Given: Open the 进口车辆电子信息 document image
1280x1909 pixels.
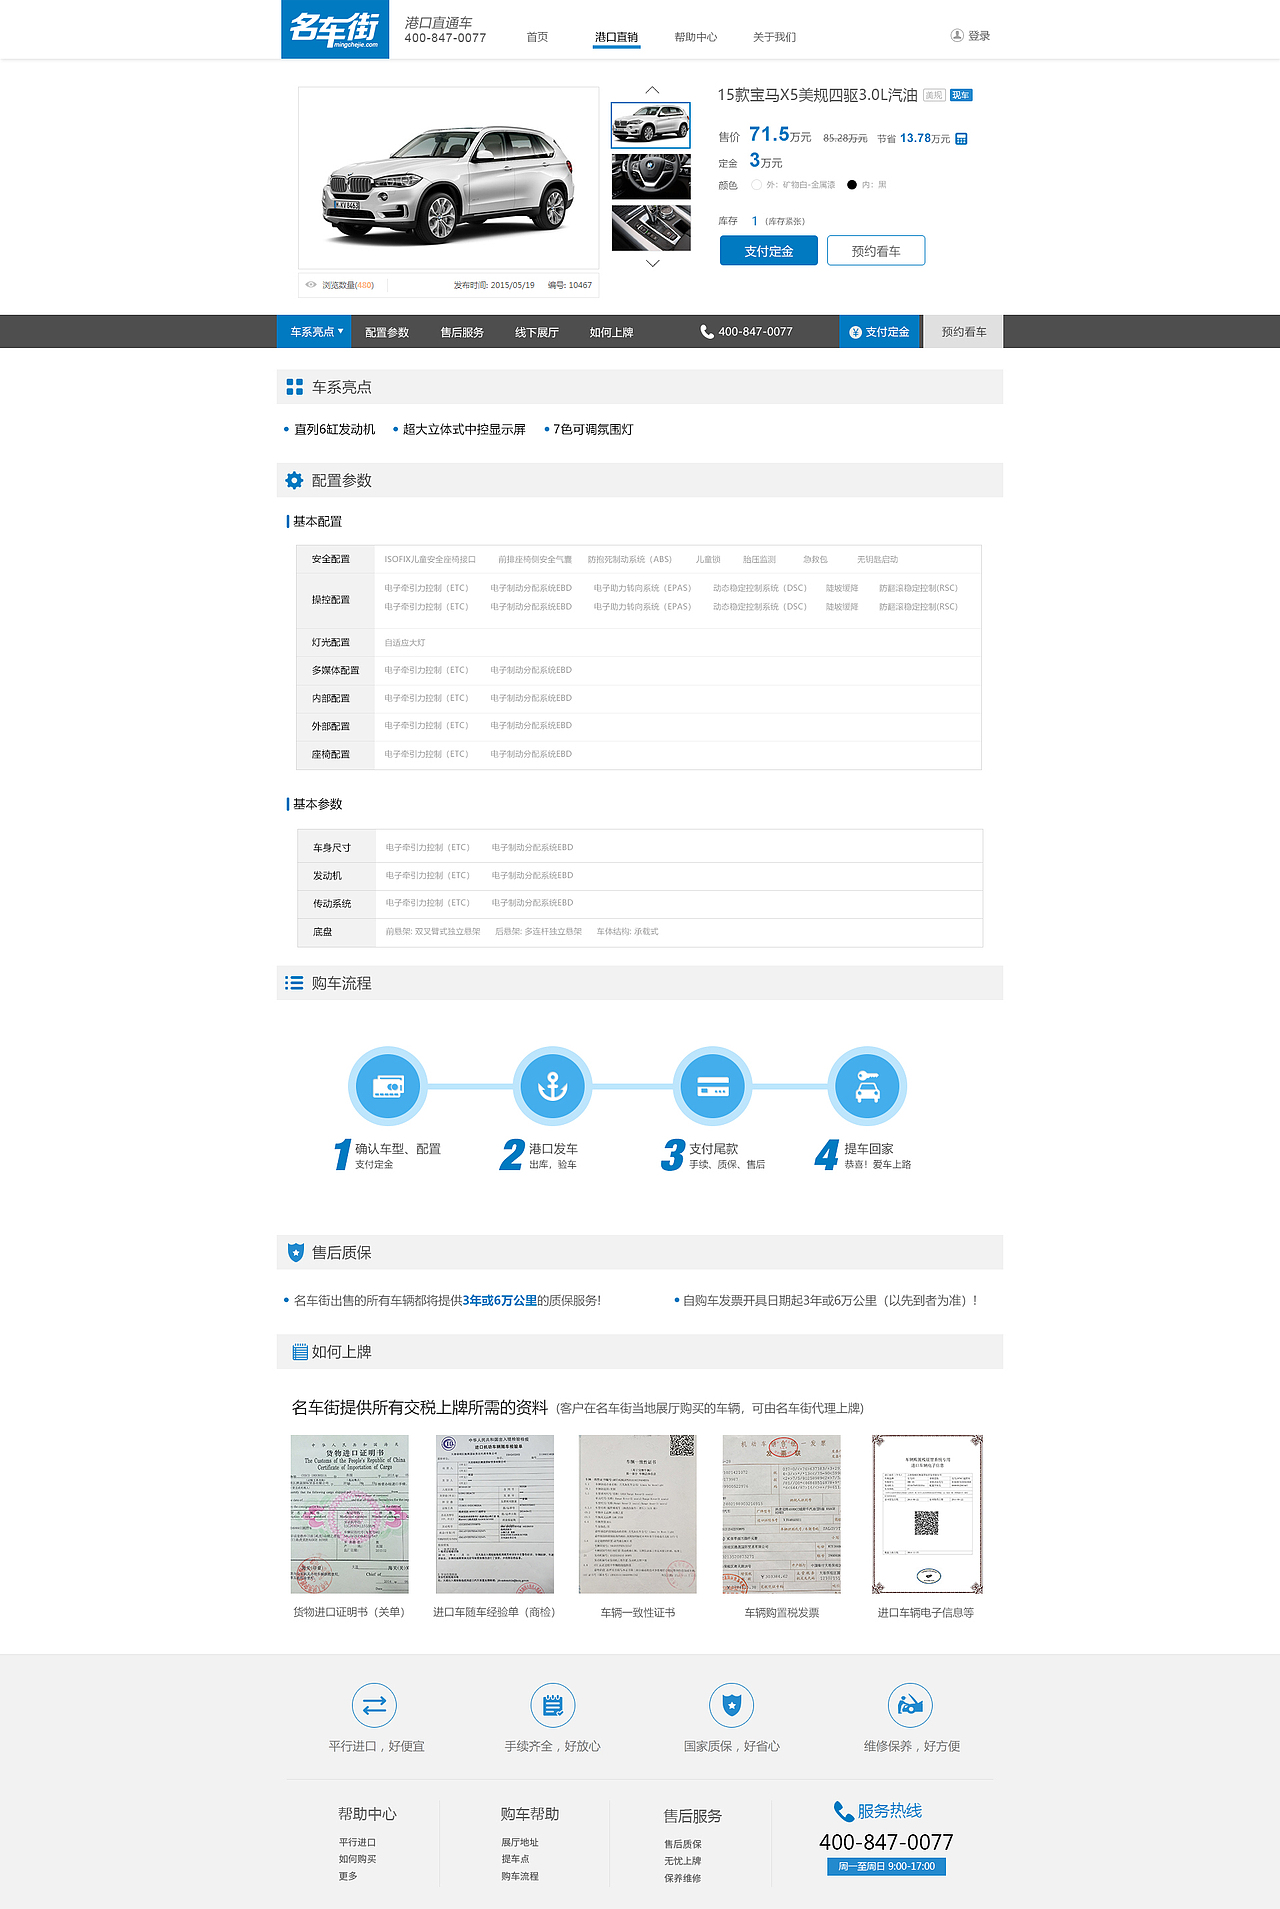Looking at the screenshot, I should (x=927, y=1514).
